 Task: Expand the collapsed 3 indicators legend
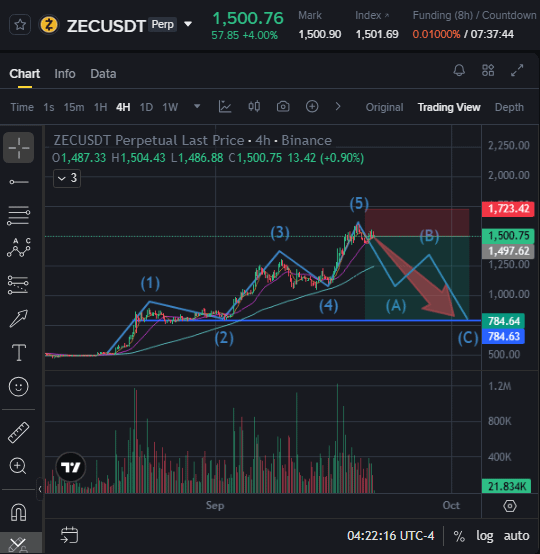67,178
